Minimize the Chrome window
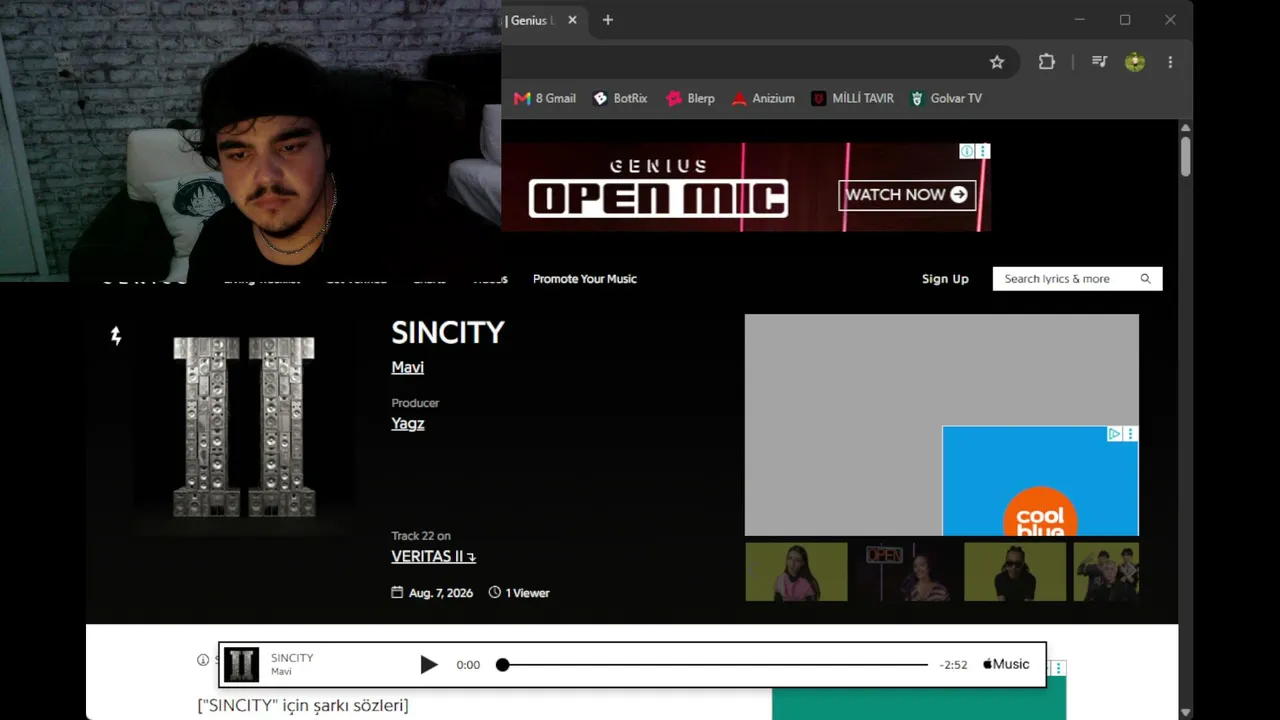1280x720 pixels. click(1080, 20)
